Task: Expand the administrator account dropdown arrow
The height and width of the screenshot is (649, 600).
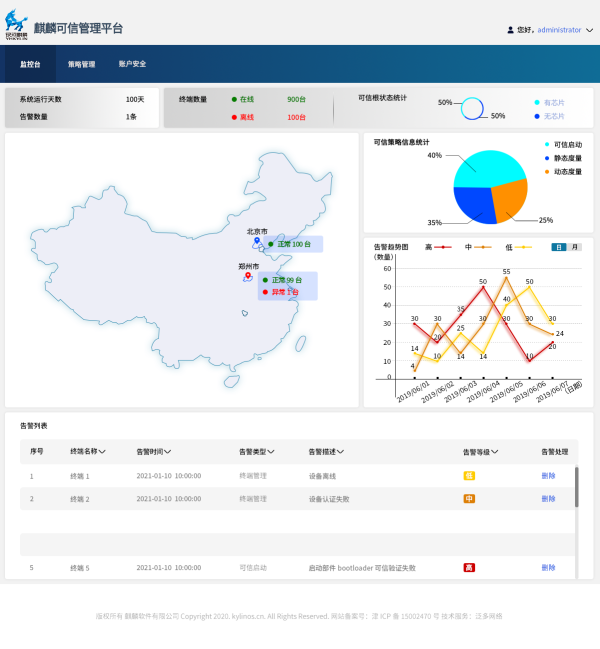Action: tap(589, 30)
